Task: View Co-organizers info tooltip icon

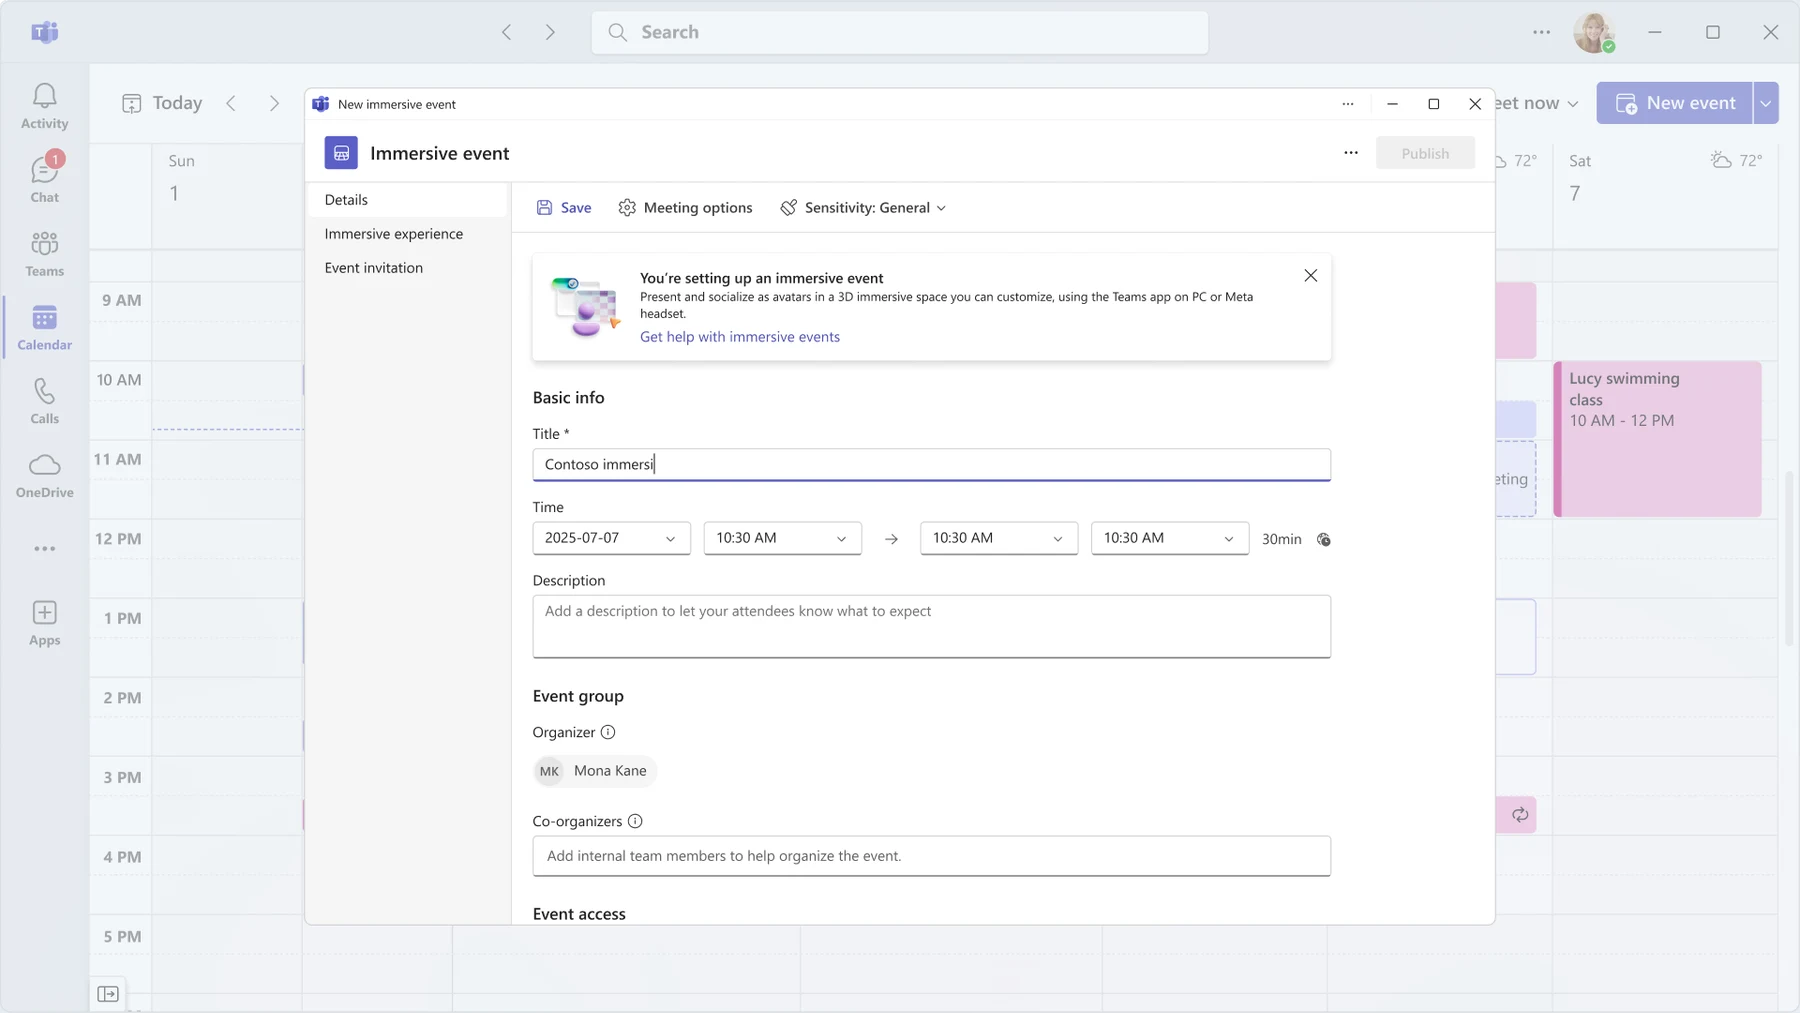Action: point(635,821)
